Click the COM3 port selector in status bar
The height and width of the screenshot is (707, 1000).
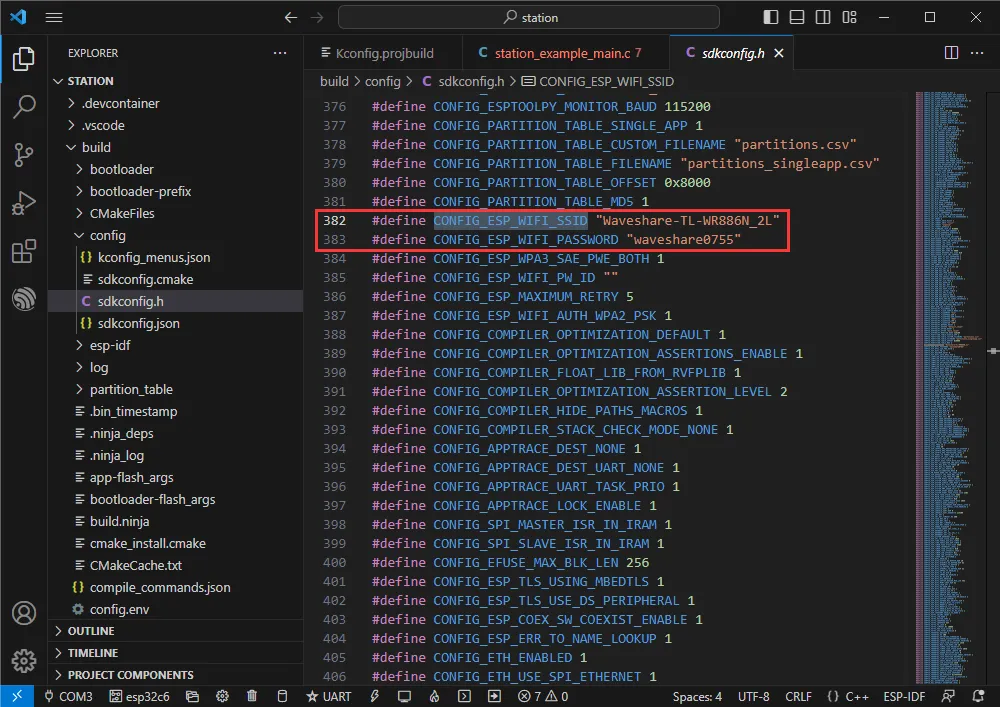pos(68,696)
